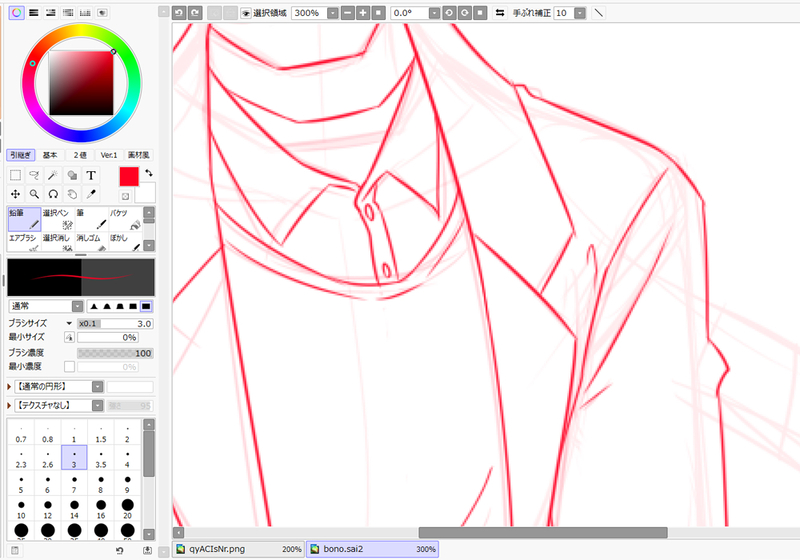Viewport: 800px width, 560px height.
Task: Enable the 最小濃度 checkbox
Action: click(69, 367)
